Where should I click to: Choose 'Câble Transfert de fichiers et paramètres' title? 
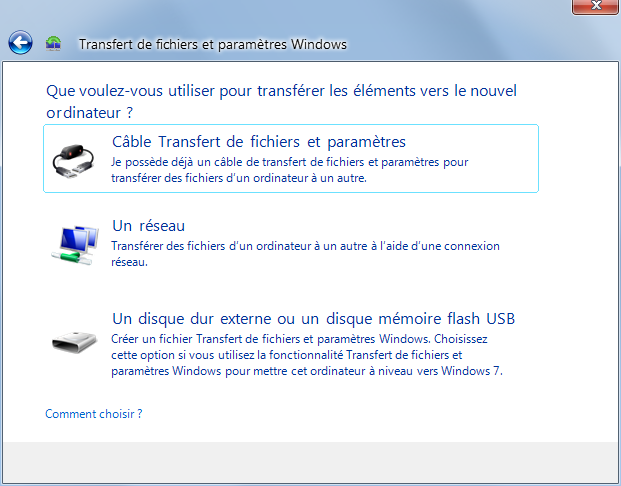259,142
